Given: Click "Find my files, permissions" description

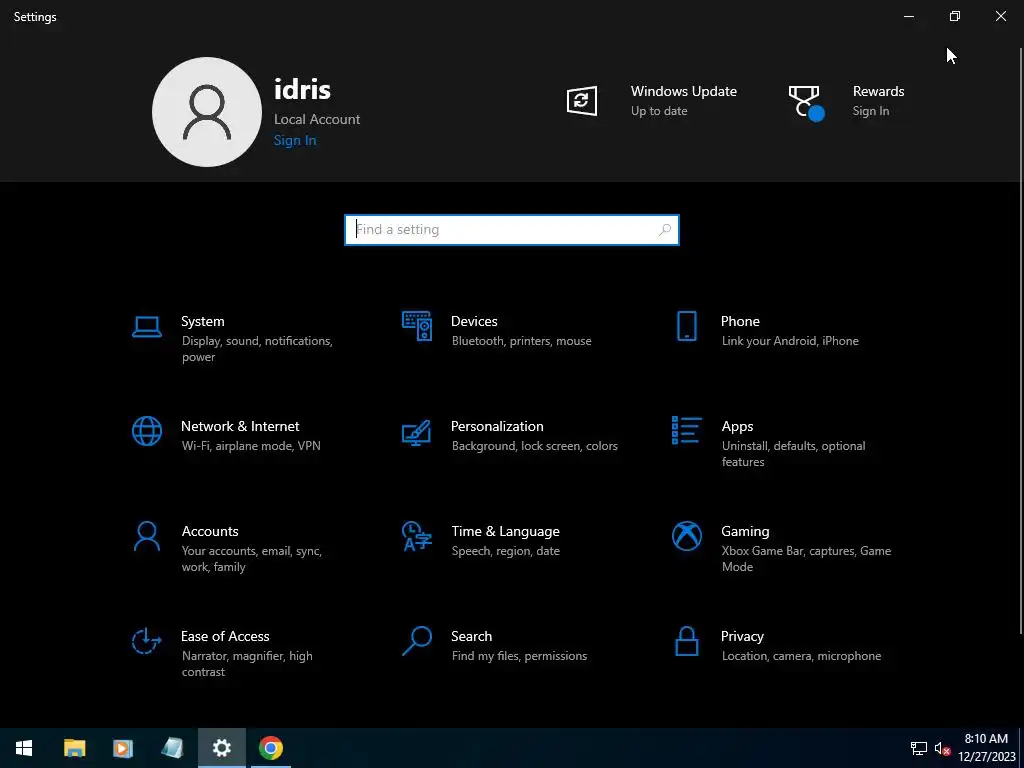Looking at the screenshot, I should tap(519, 656).
